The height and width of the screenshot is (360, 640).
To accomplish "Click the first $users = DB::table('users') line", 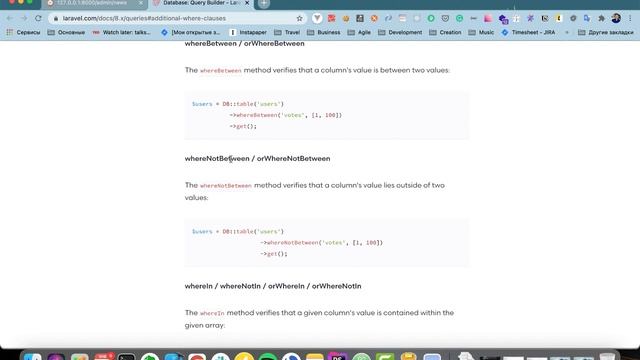I will pos(238,104).
